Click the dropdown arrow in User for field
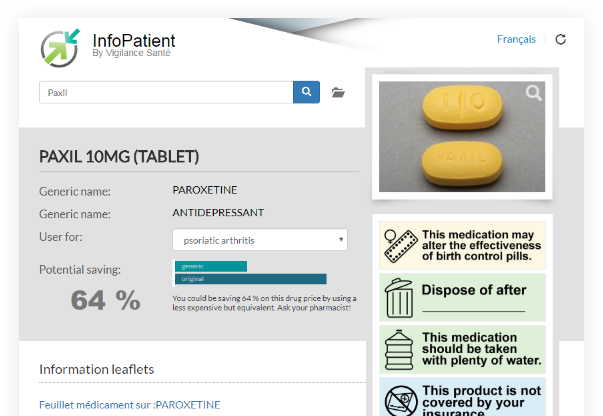Image resolution: width=603 pixels, height=416 pixels. (341, 240)
